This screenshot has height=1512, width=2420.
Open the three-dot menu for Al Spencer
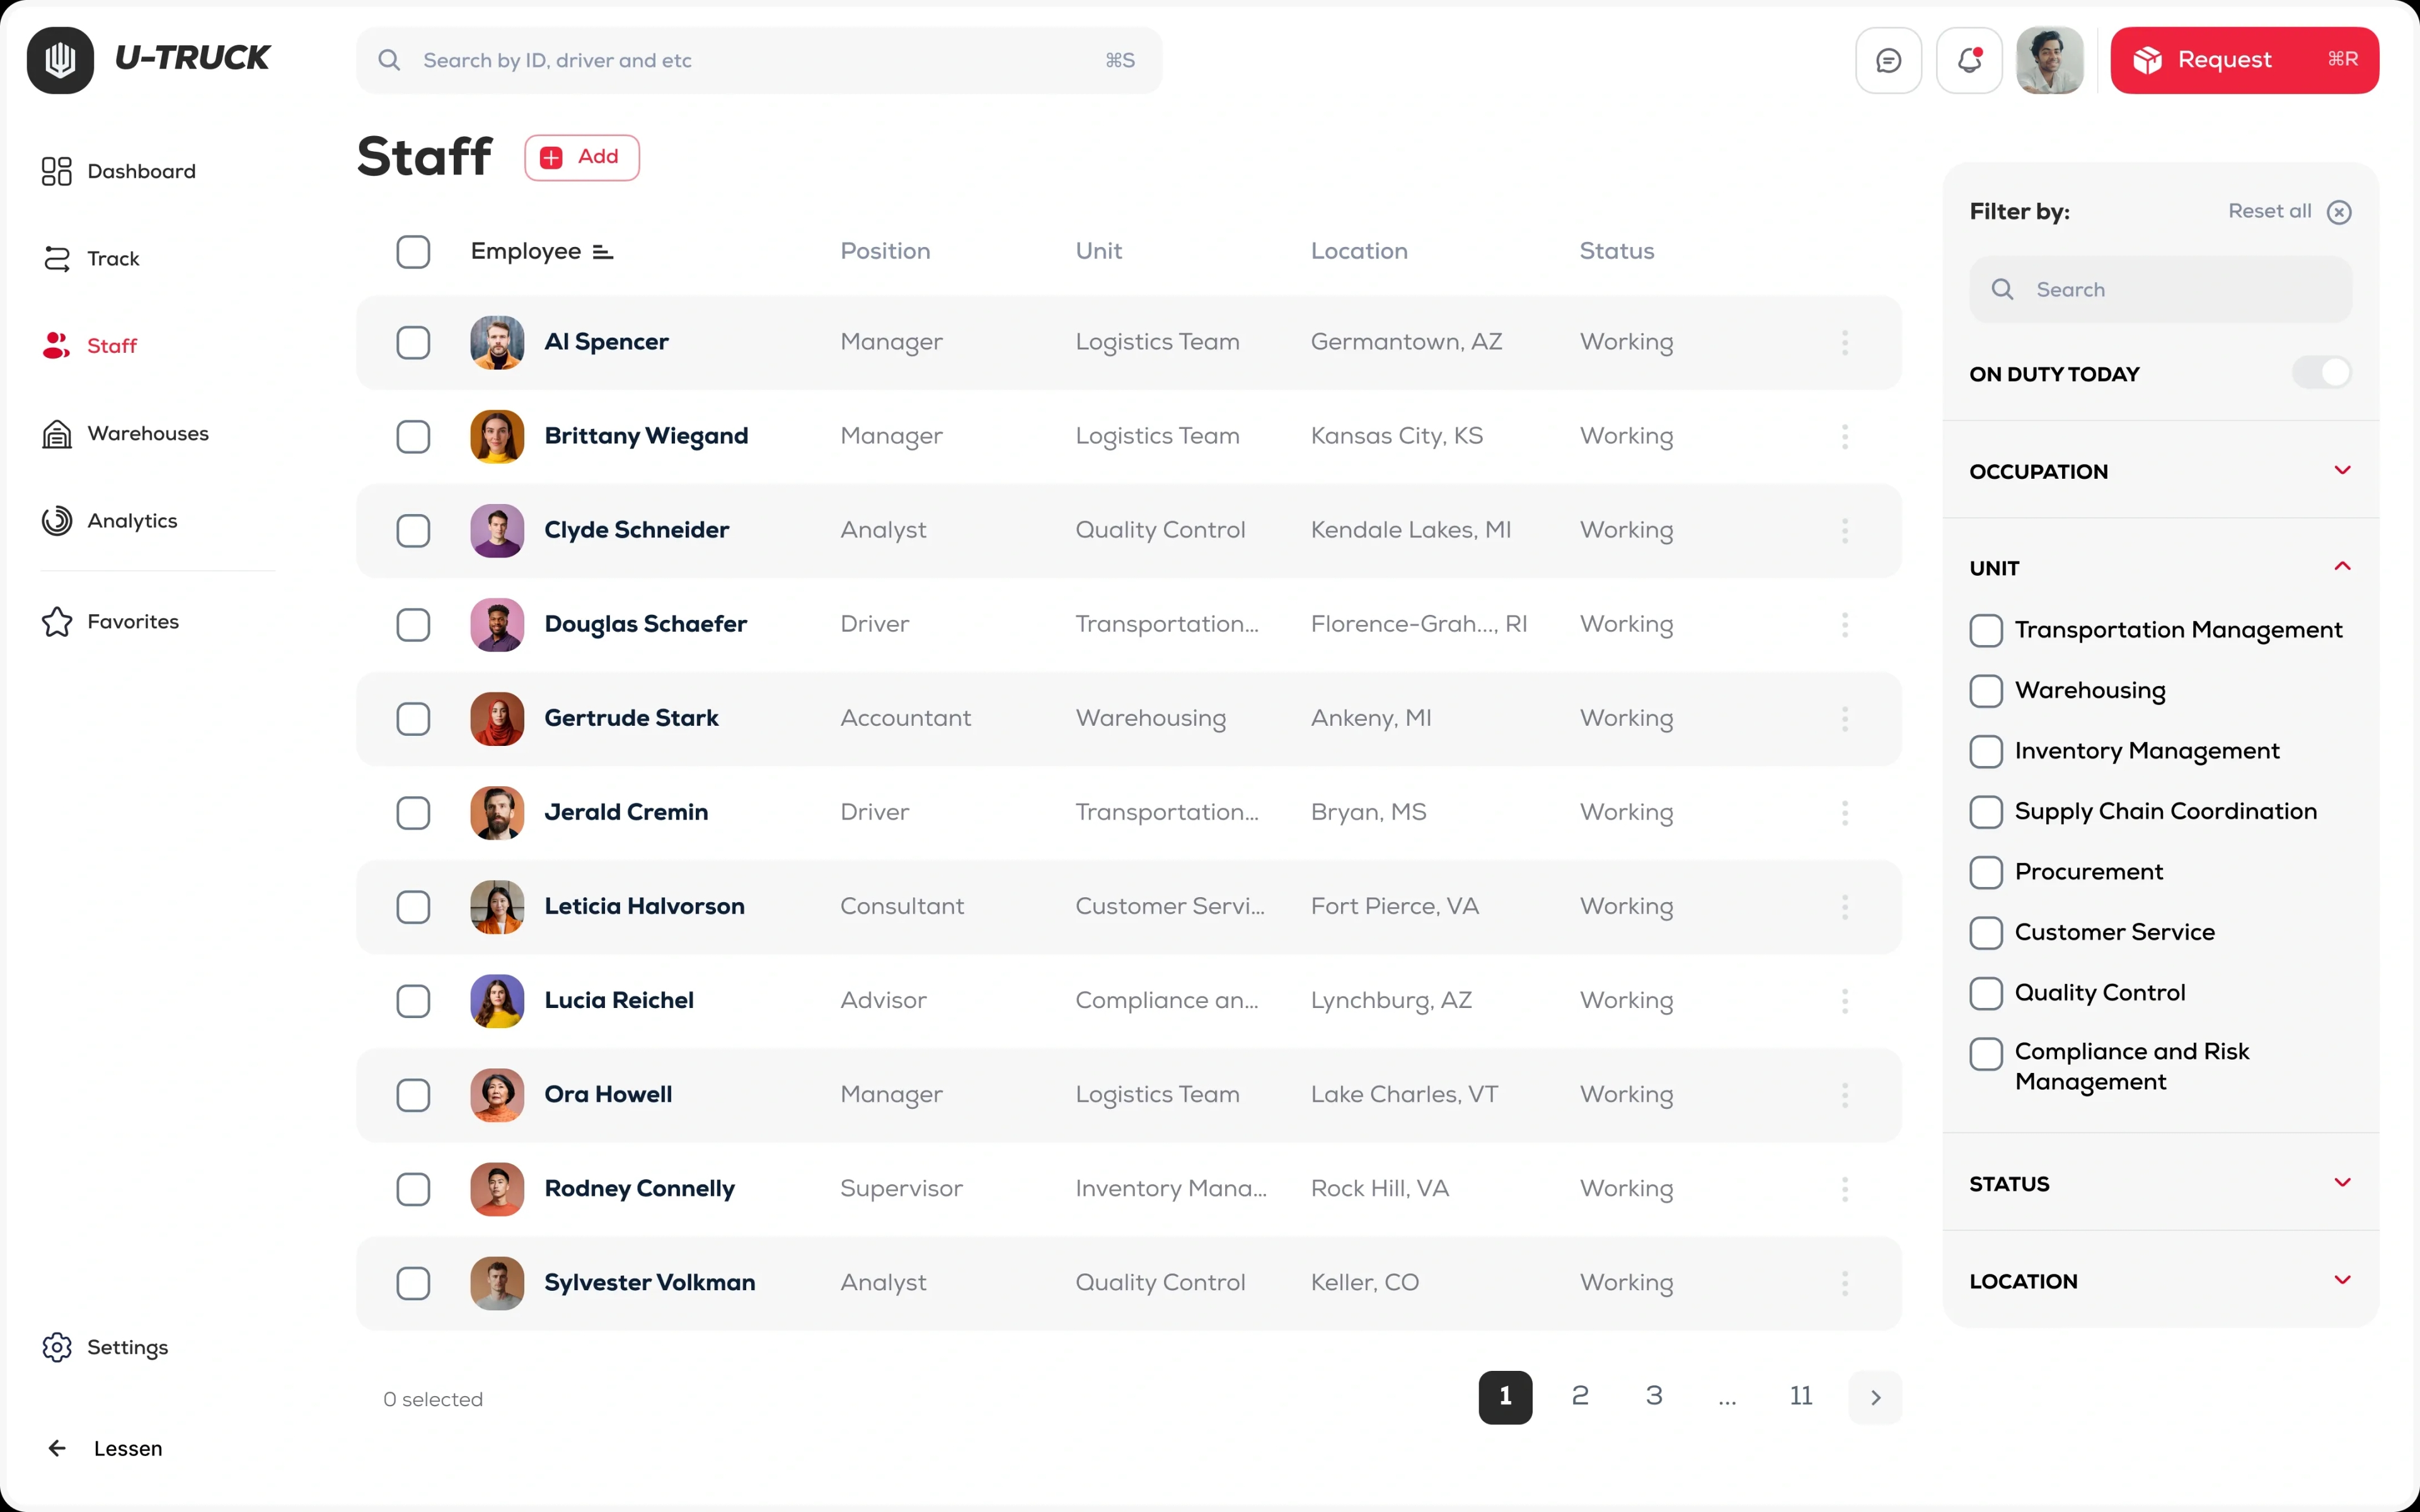(x=1844, y=343)
